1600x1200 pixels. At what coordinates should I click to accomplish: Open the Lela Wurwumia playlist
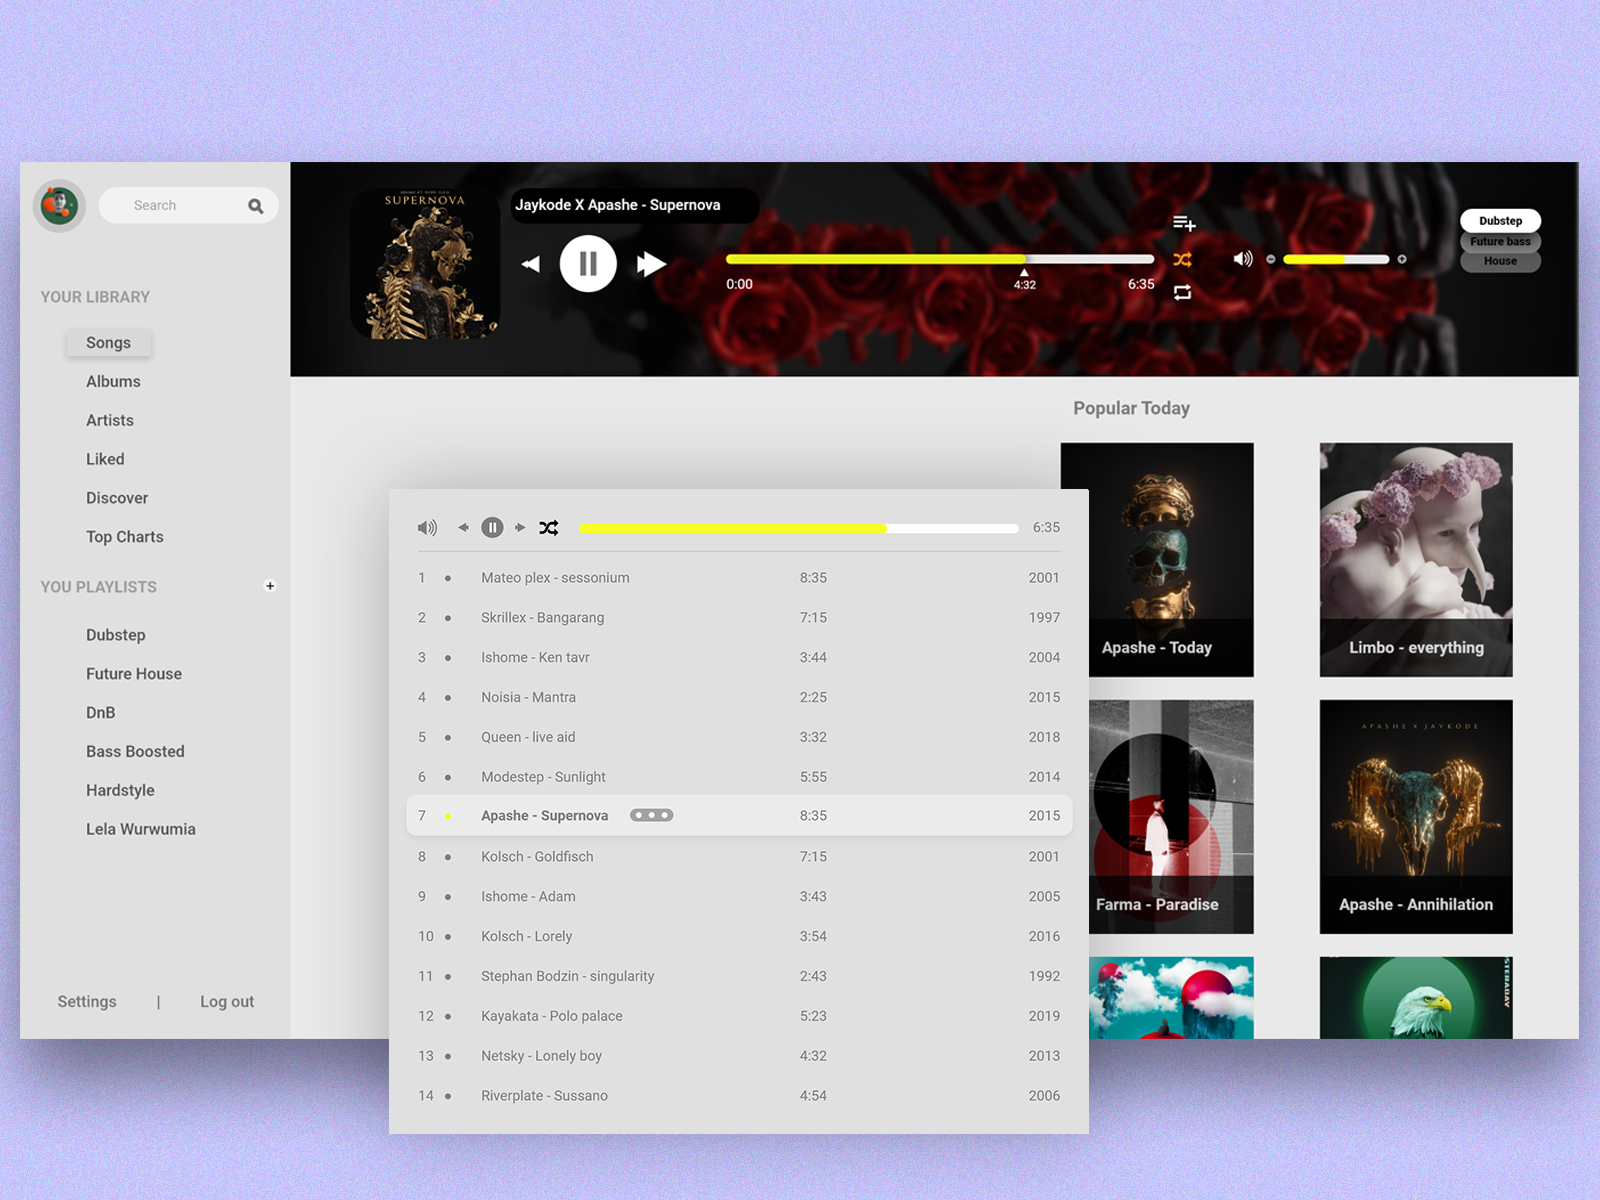[x=141, y=829]
